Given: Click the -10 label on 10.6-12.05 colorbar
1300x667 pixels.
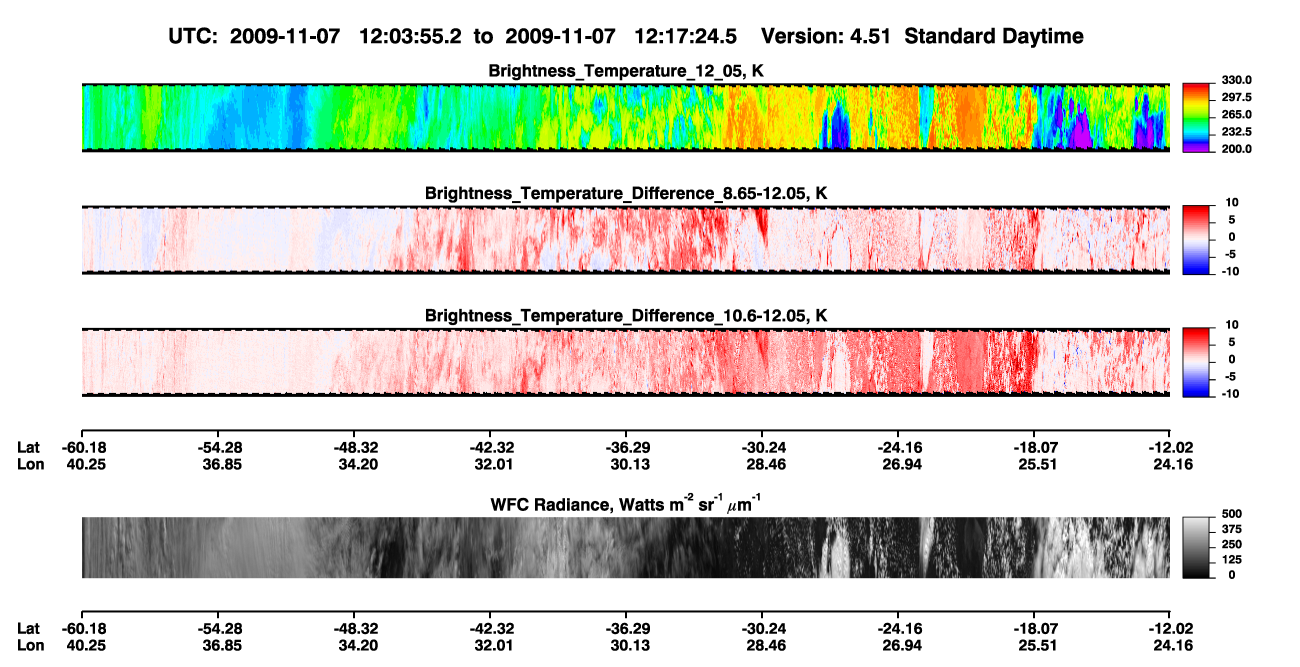Looking at the screenshot, I should click(1229, 394).
